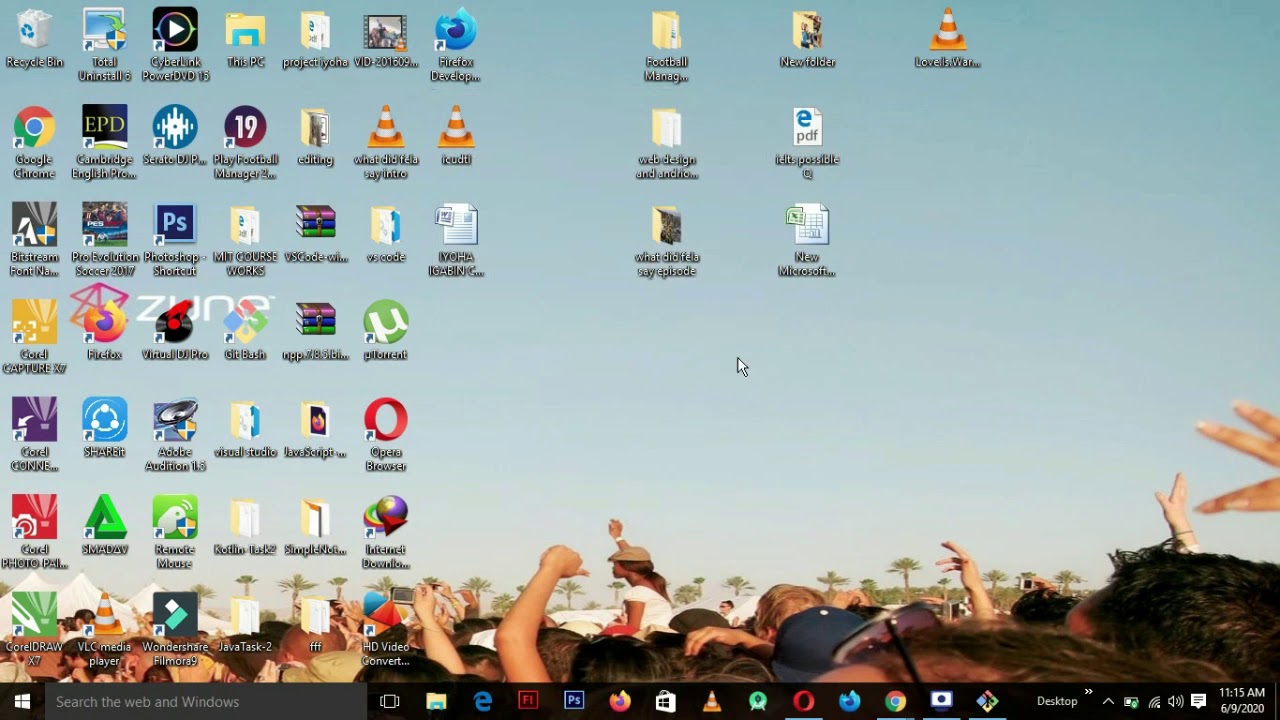Open 'what did fela say episode' folder
This screenshot has width=1280, height=720.
(666, 240)
